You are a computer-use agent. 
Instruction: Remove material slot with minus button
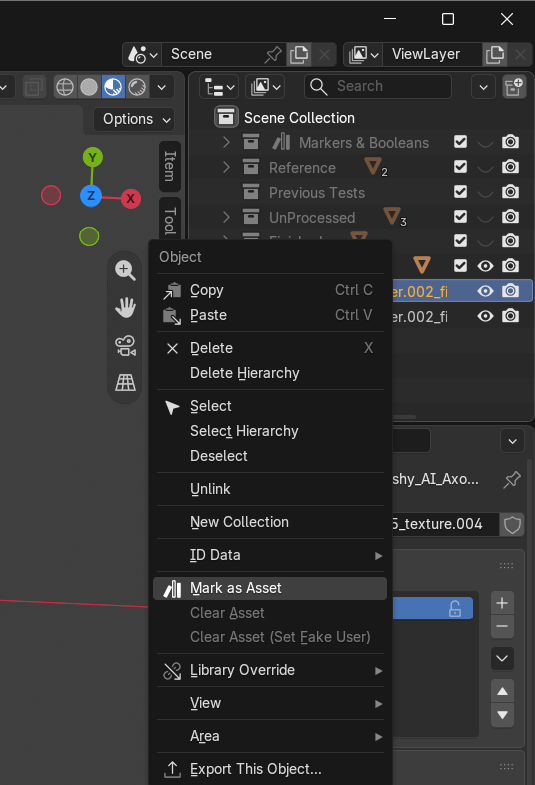pyautogui.click(x=502, y=626)
